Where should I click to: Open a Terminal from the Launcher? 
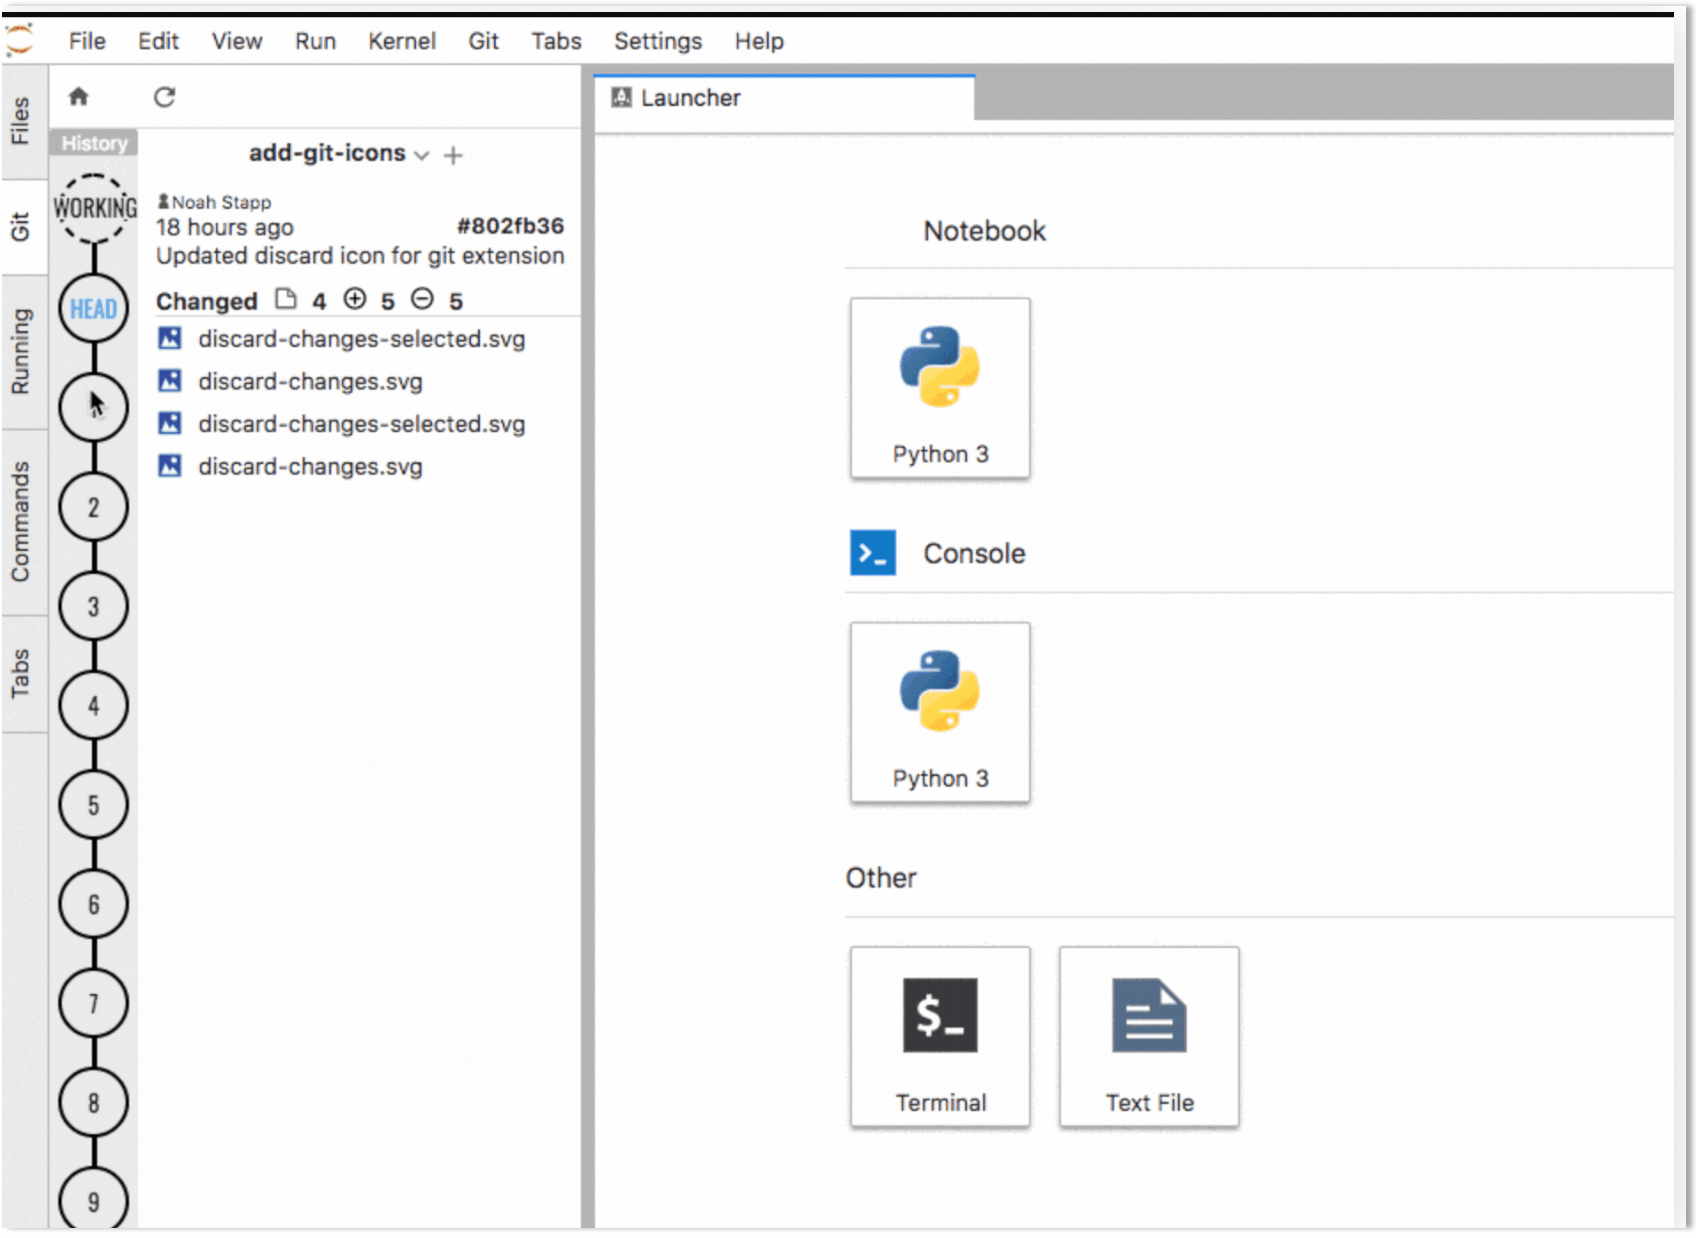pyautogui.click(x=939, y=1037)
